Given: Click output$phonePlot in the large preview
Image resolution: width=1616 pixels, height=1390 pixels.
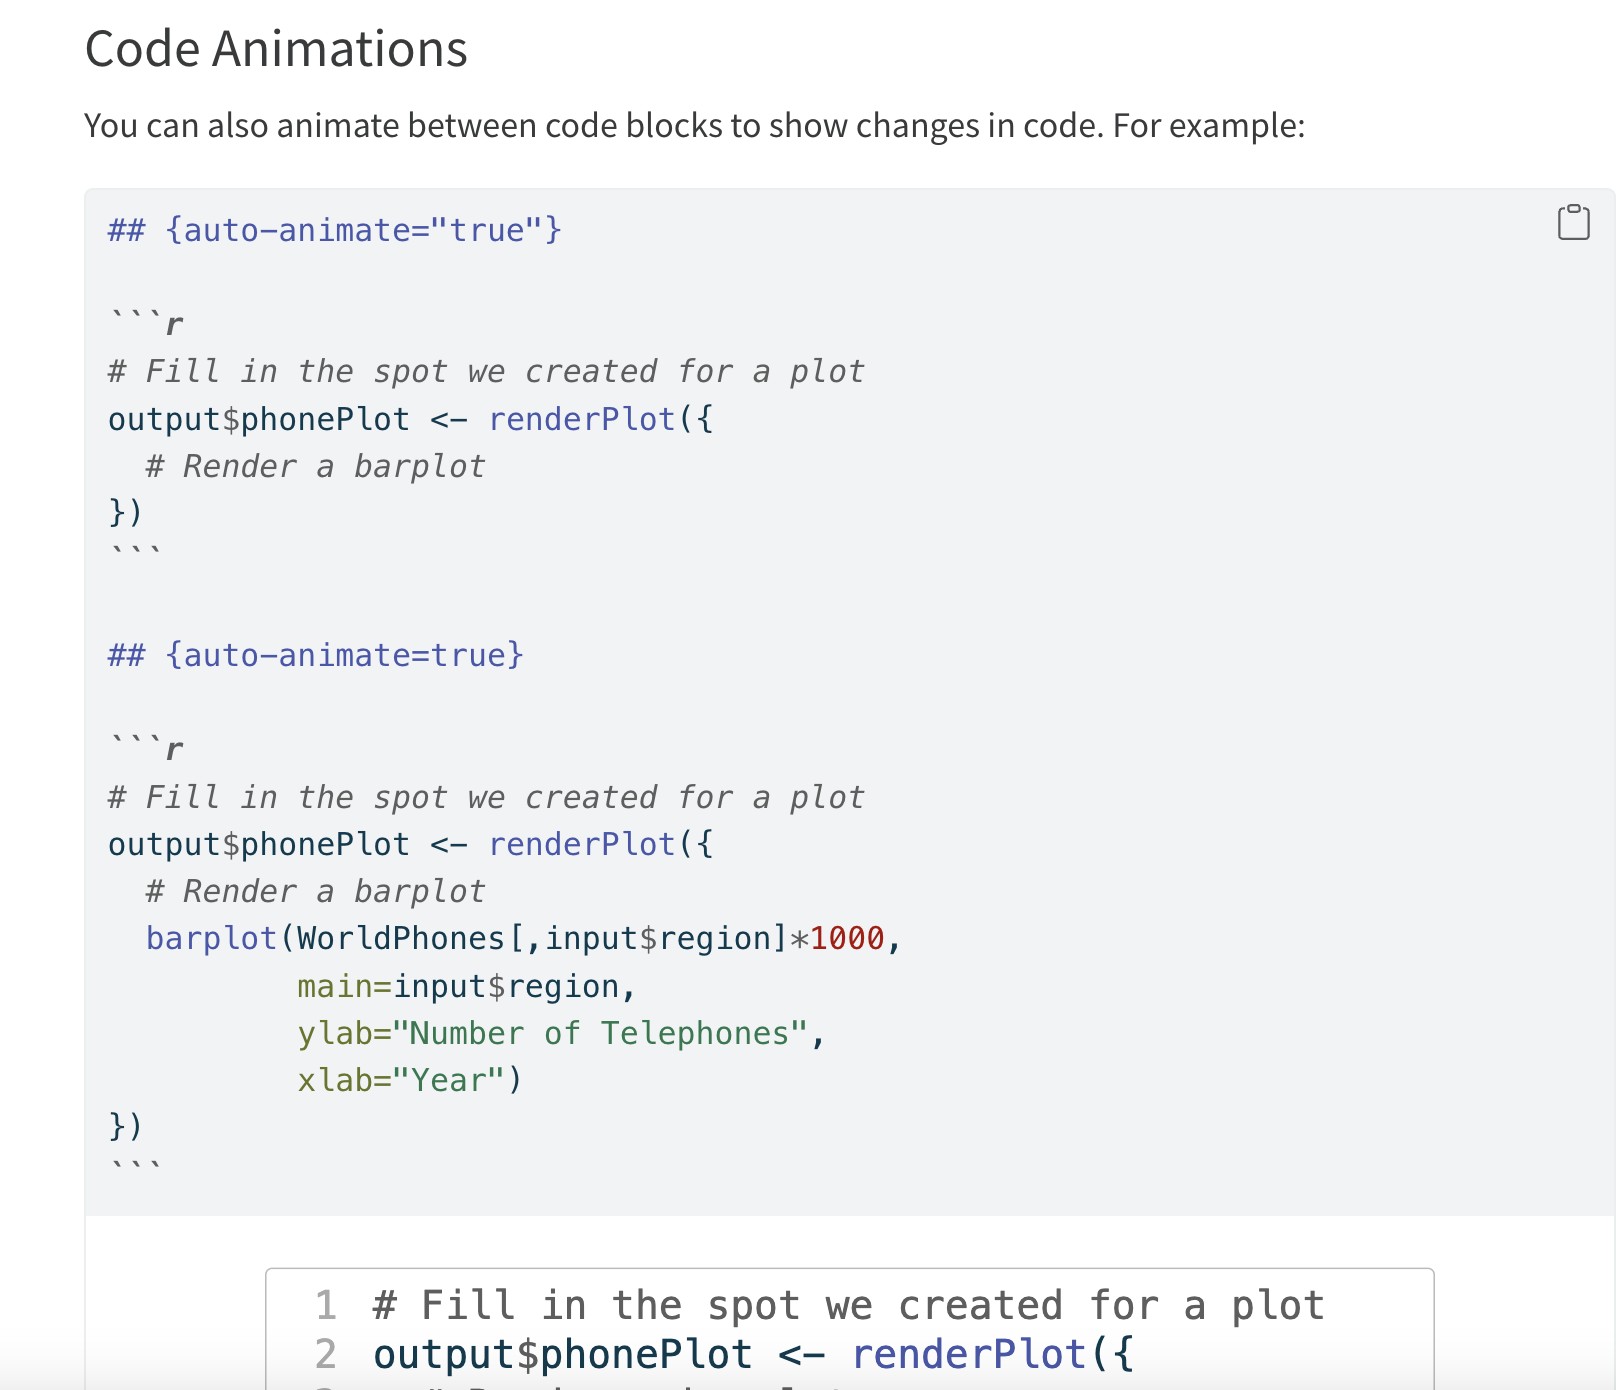Looking at the screenshot, I should 562,1354.
